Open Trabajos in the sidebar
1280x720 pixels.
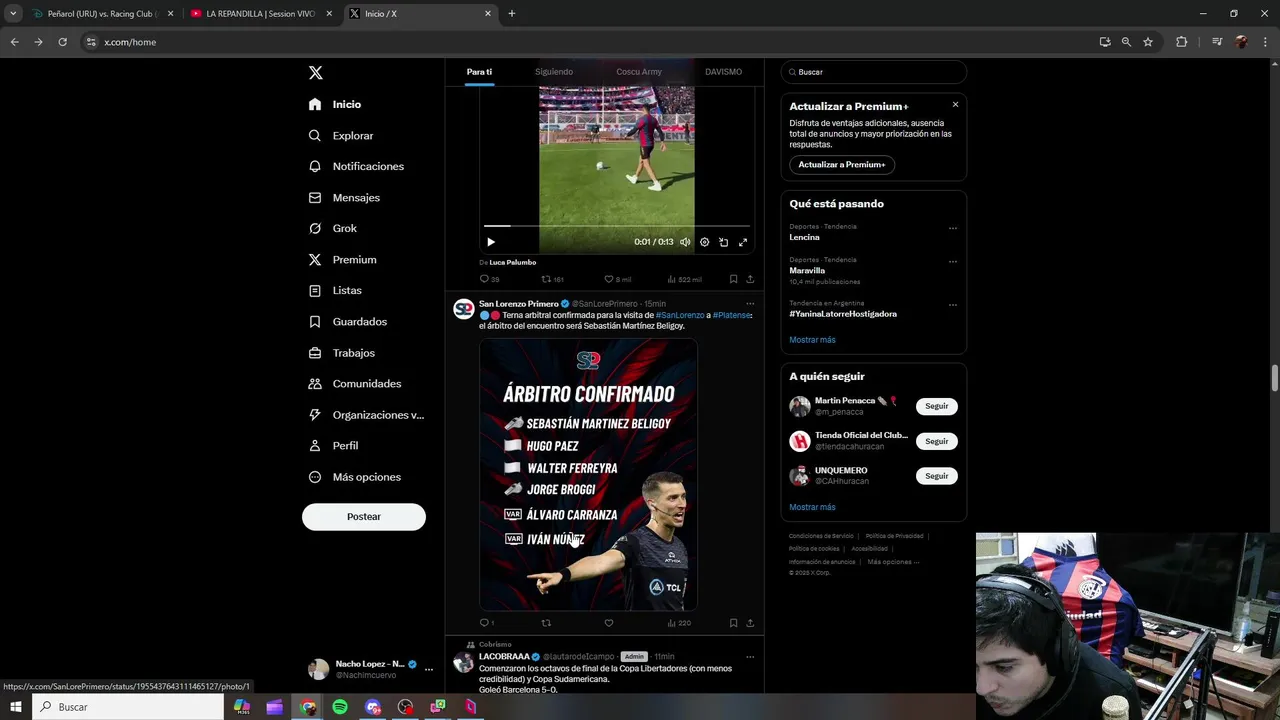click(342, 352)
